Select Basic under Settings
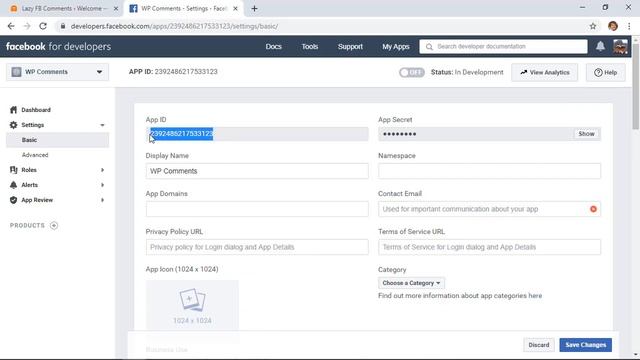 tap(58, 140)
